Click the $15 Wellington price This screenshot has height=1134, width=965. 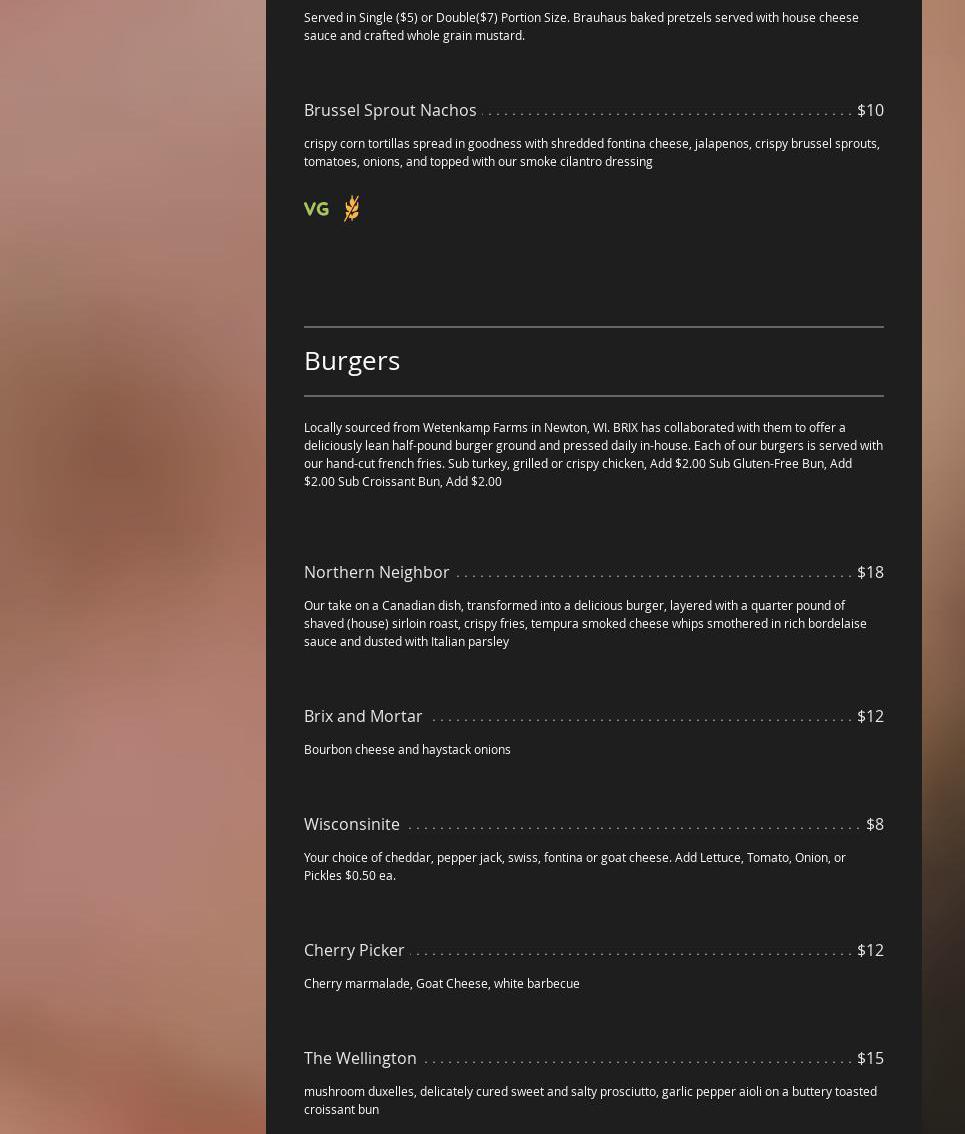coord(870,1058)
